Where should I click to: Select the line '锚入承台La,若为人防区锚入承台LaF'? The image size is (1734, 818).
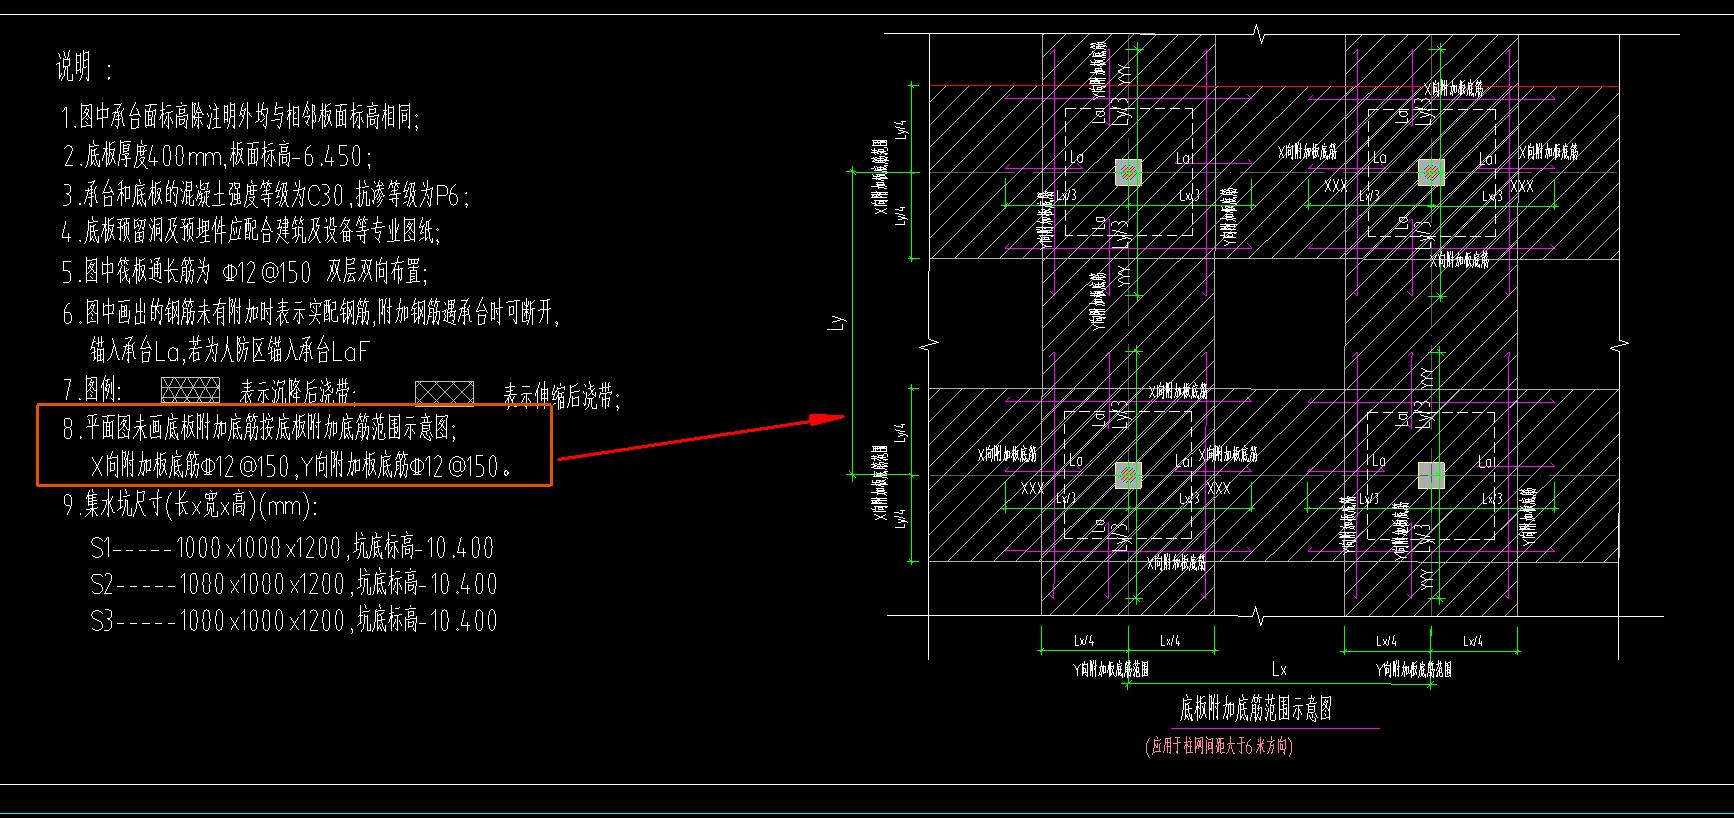[x=231, y=351]
